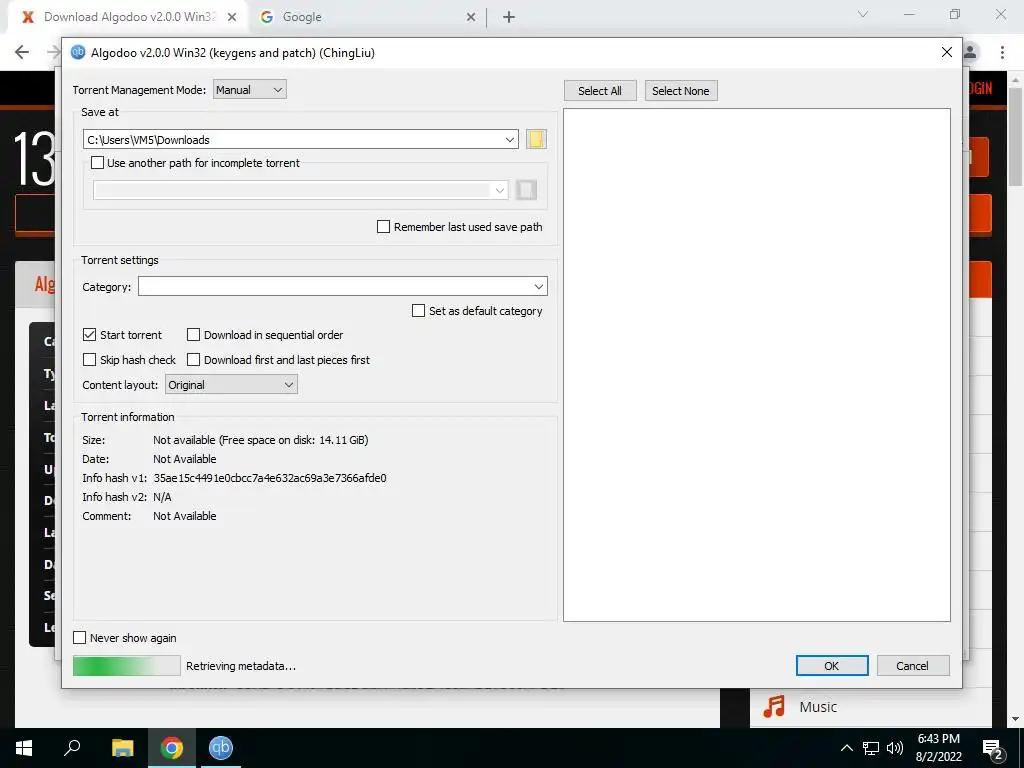The height and width of the screenshot is (768, 1024).
Task: Click the volume speaker tray icon
Action: pos(895,748)
